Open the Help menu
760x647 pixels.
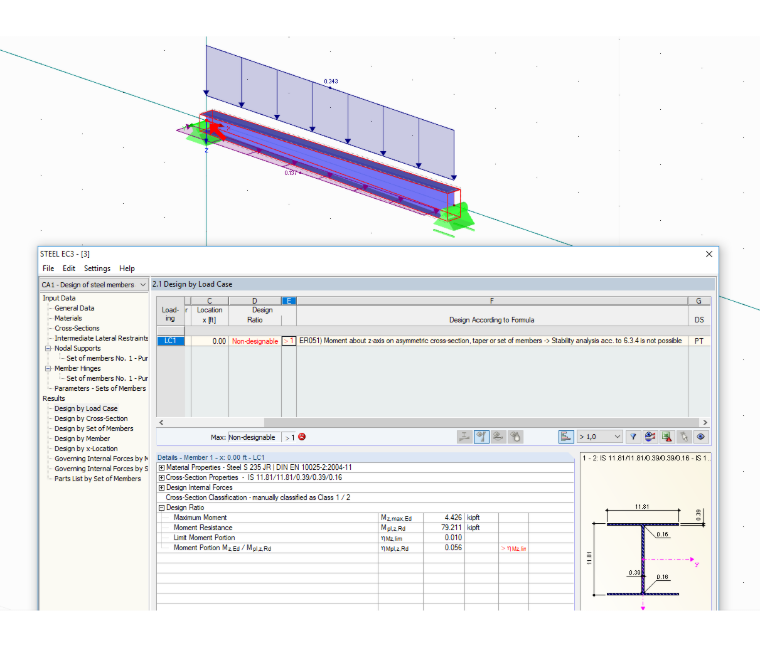pos(127,268)
